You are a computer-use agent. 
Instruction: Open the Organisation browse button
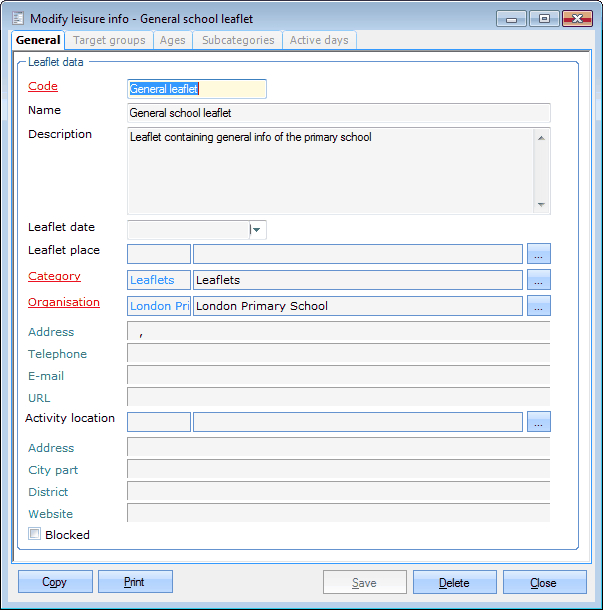pos(538,306)
